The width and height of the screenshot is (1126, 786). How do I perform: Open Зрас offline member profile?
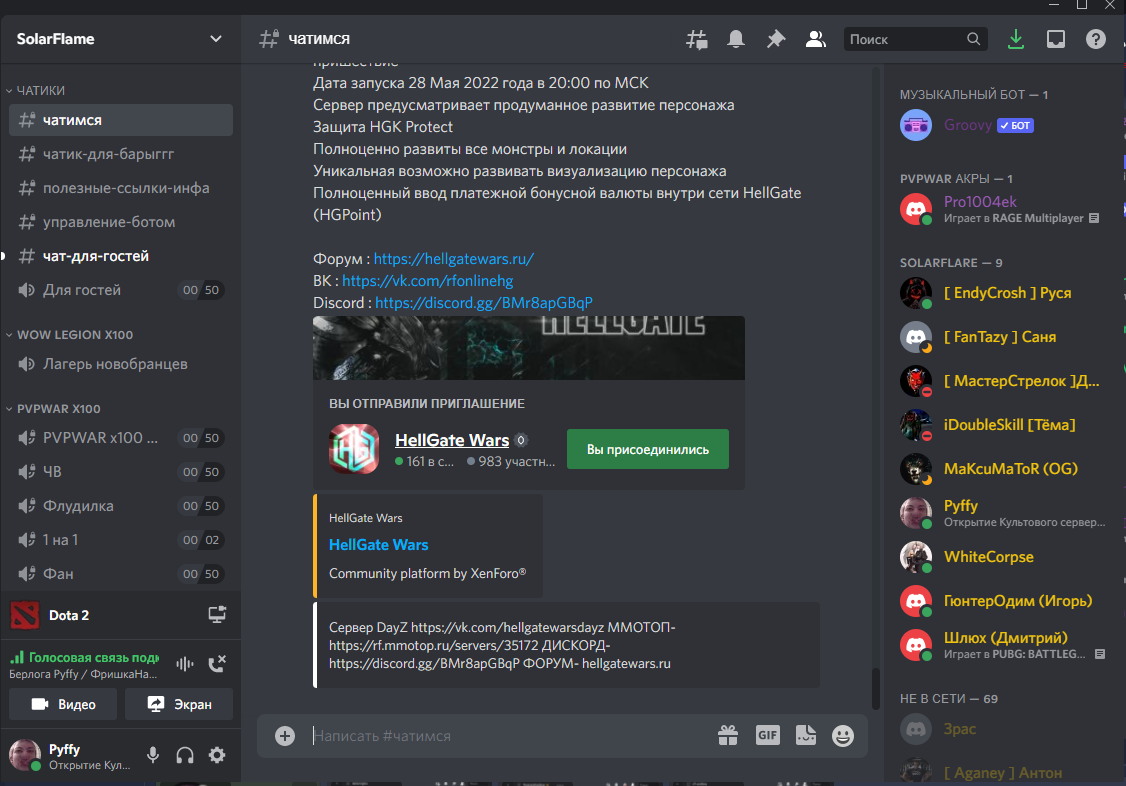(x=1003, y=729)
